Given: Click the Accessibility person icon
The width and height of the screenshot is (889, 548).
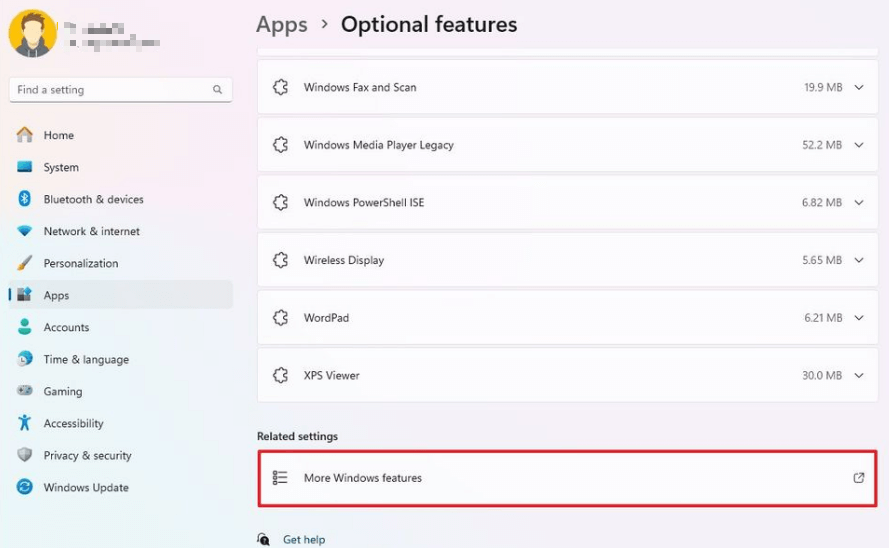Looking at the screenshot, I should 25,423.
